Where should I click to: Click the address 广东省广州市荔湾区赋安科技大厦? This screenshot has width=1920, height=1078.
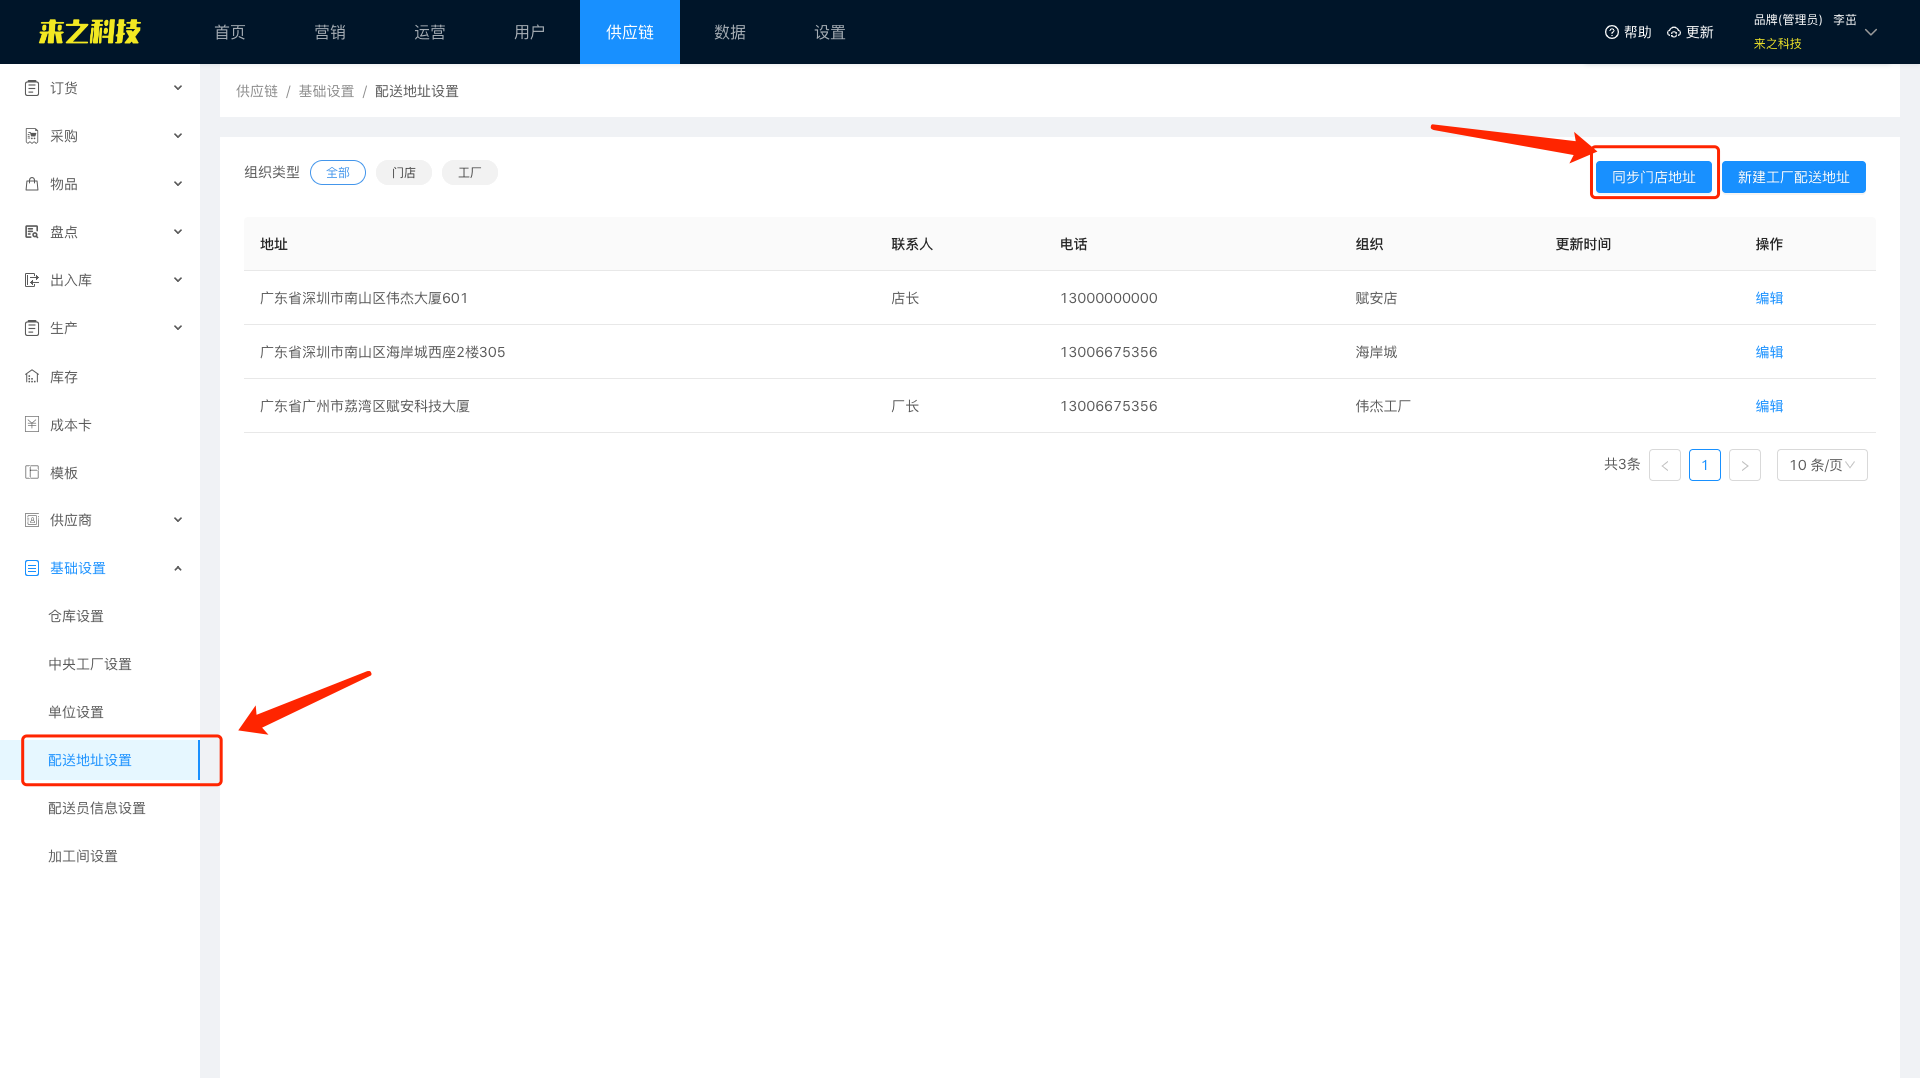point(365,406)
